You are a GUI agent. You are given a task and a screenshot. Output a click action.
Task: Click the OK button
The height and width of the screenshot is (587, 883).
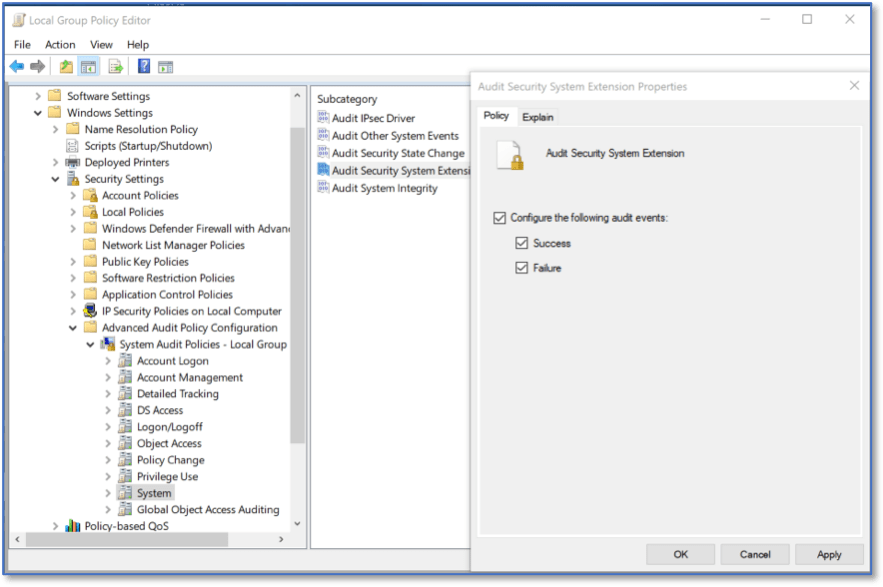tap(680, 554)
